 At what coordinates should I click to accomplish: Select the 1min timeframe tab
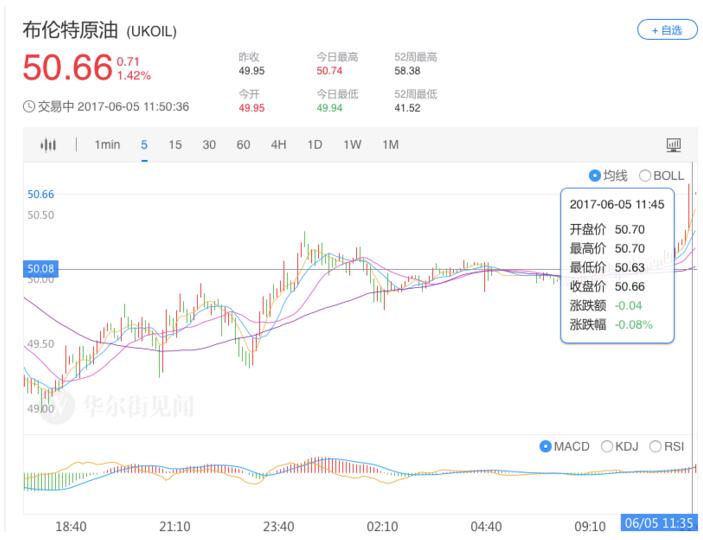point(107,145)
